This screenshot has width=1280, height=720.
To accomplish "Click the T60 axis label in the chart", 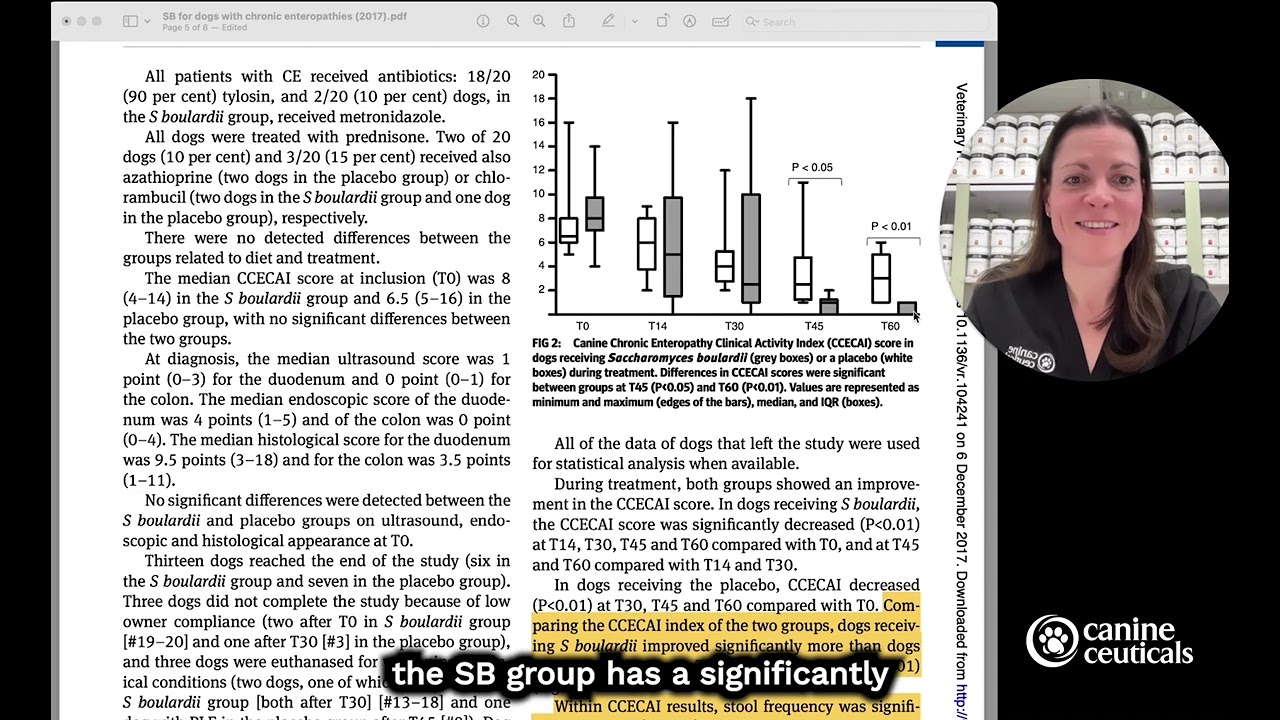I will [x=890, y=326].
